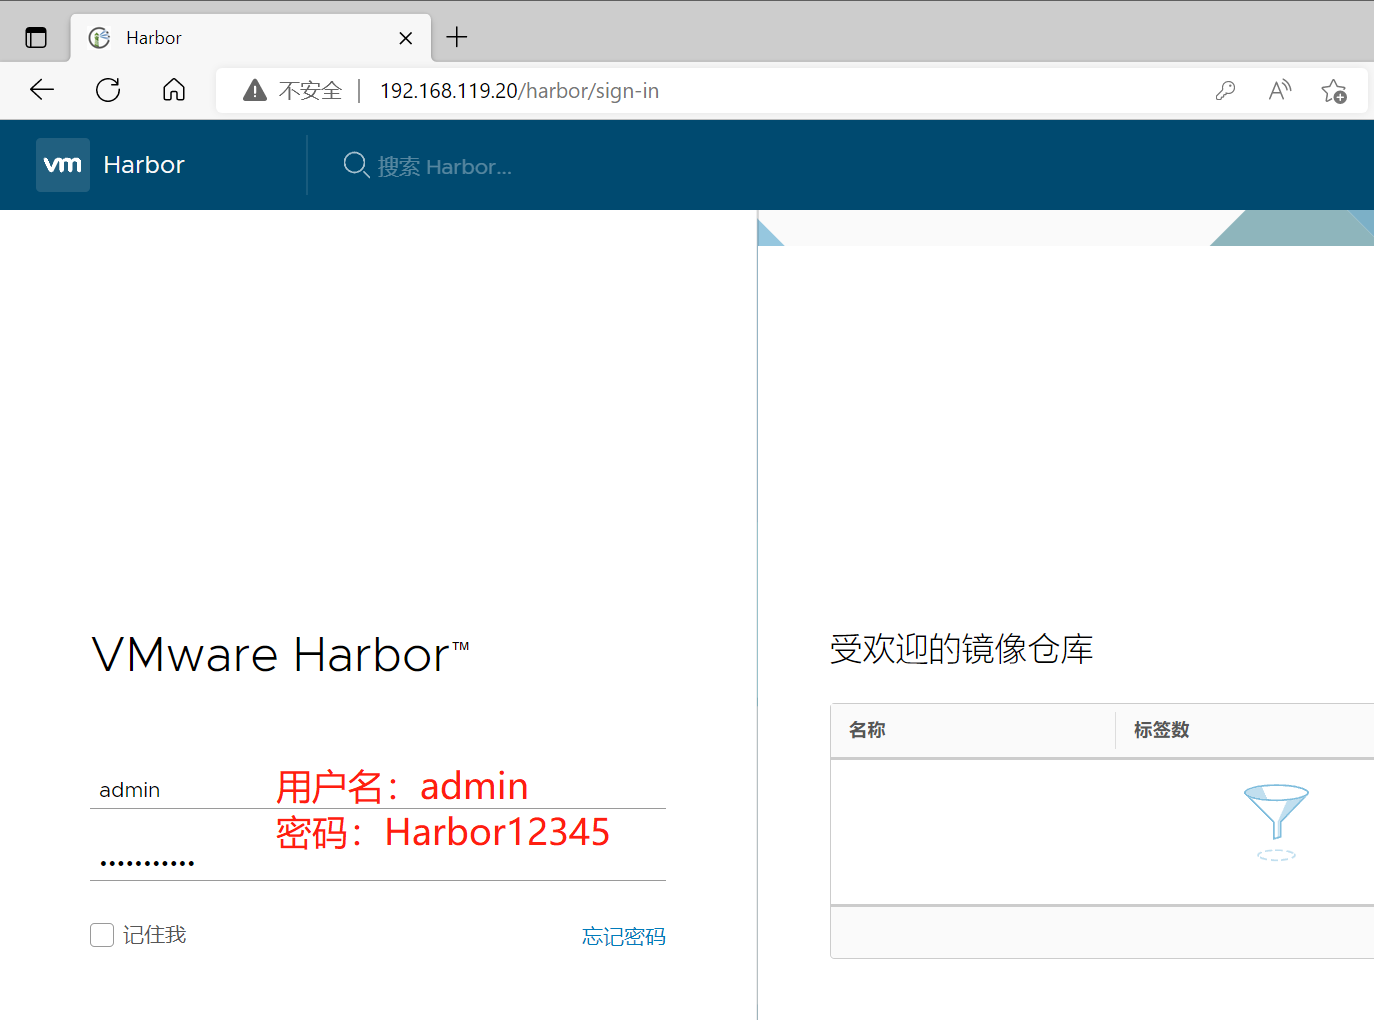Click the empty list funnel icon
The height and width of the screenshot is (1020, 1374).
[1276, 822]
